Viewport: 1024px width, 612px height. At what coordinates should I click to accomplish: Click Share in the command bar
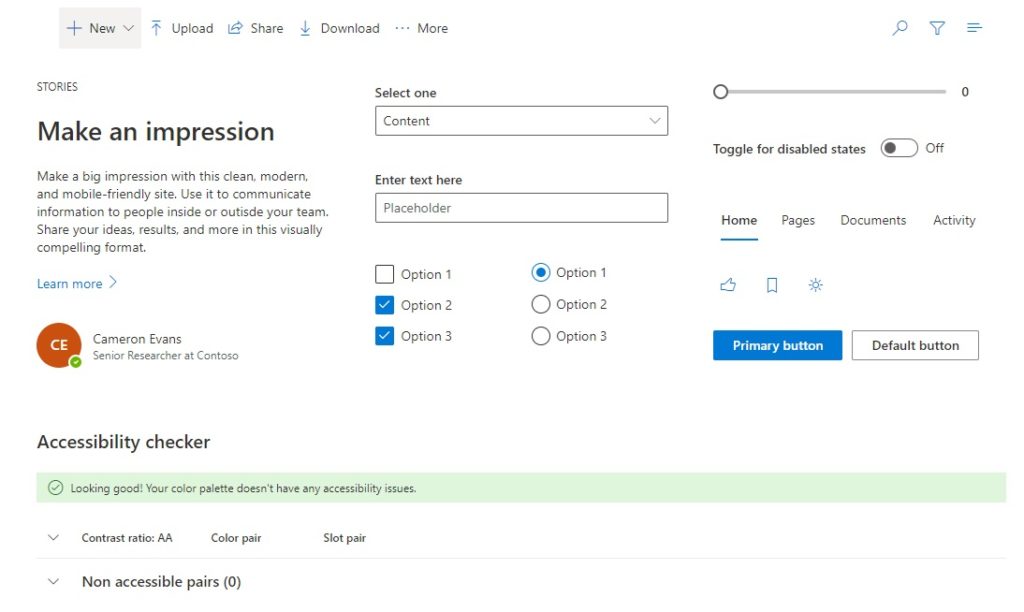[255, 28]
